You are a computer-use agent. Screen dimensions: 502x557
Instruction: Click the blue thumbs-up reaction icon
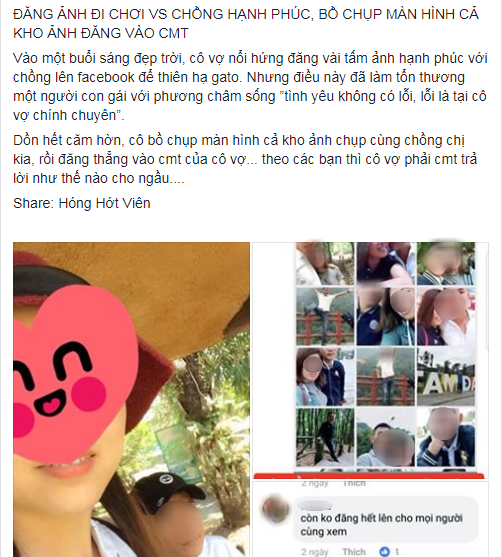(384, 552)
